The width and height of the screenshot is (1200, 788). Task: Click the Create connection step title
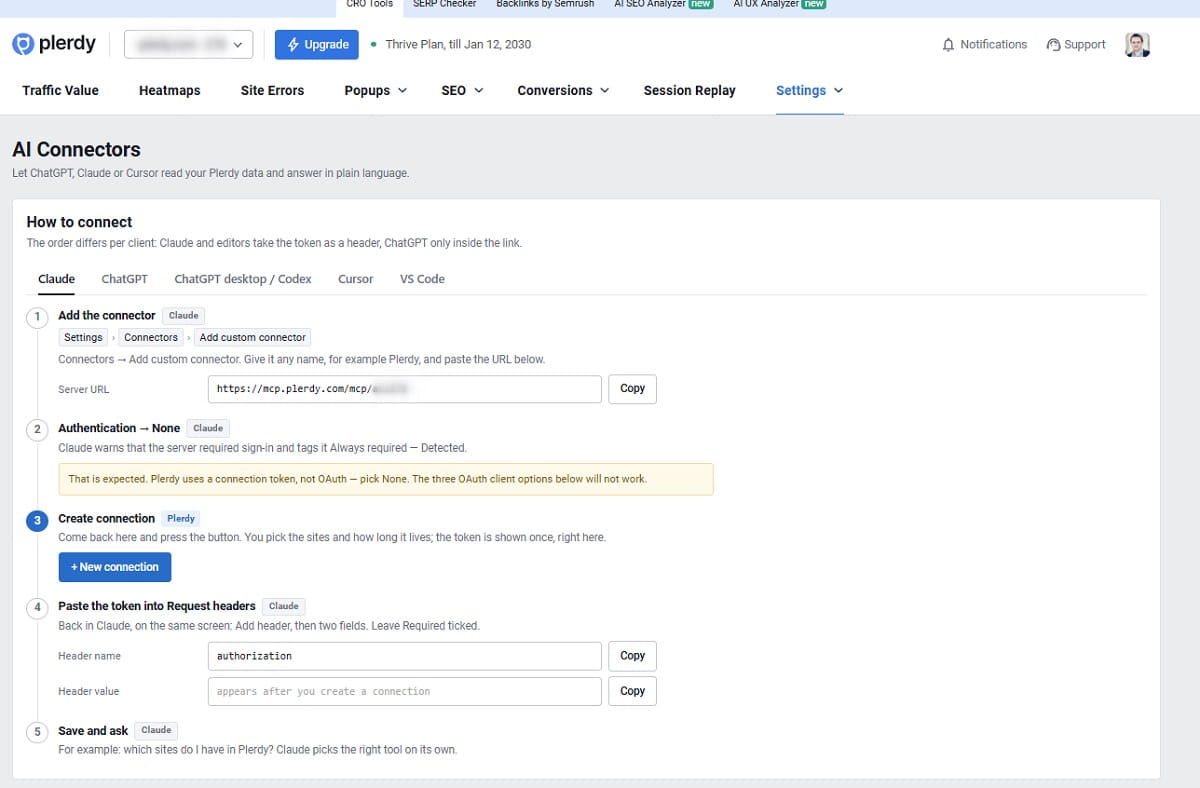106,519
